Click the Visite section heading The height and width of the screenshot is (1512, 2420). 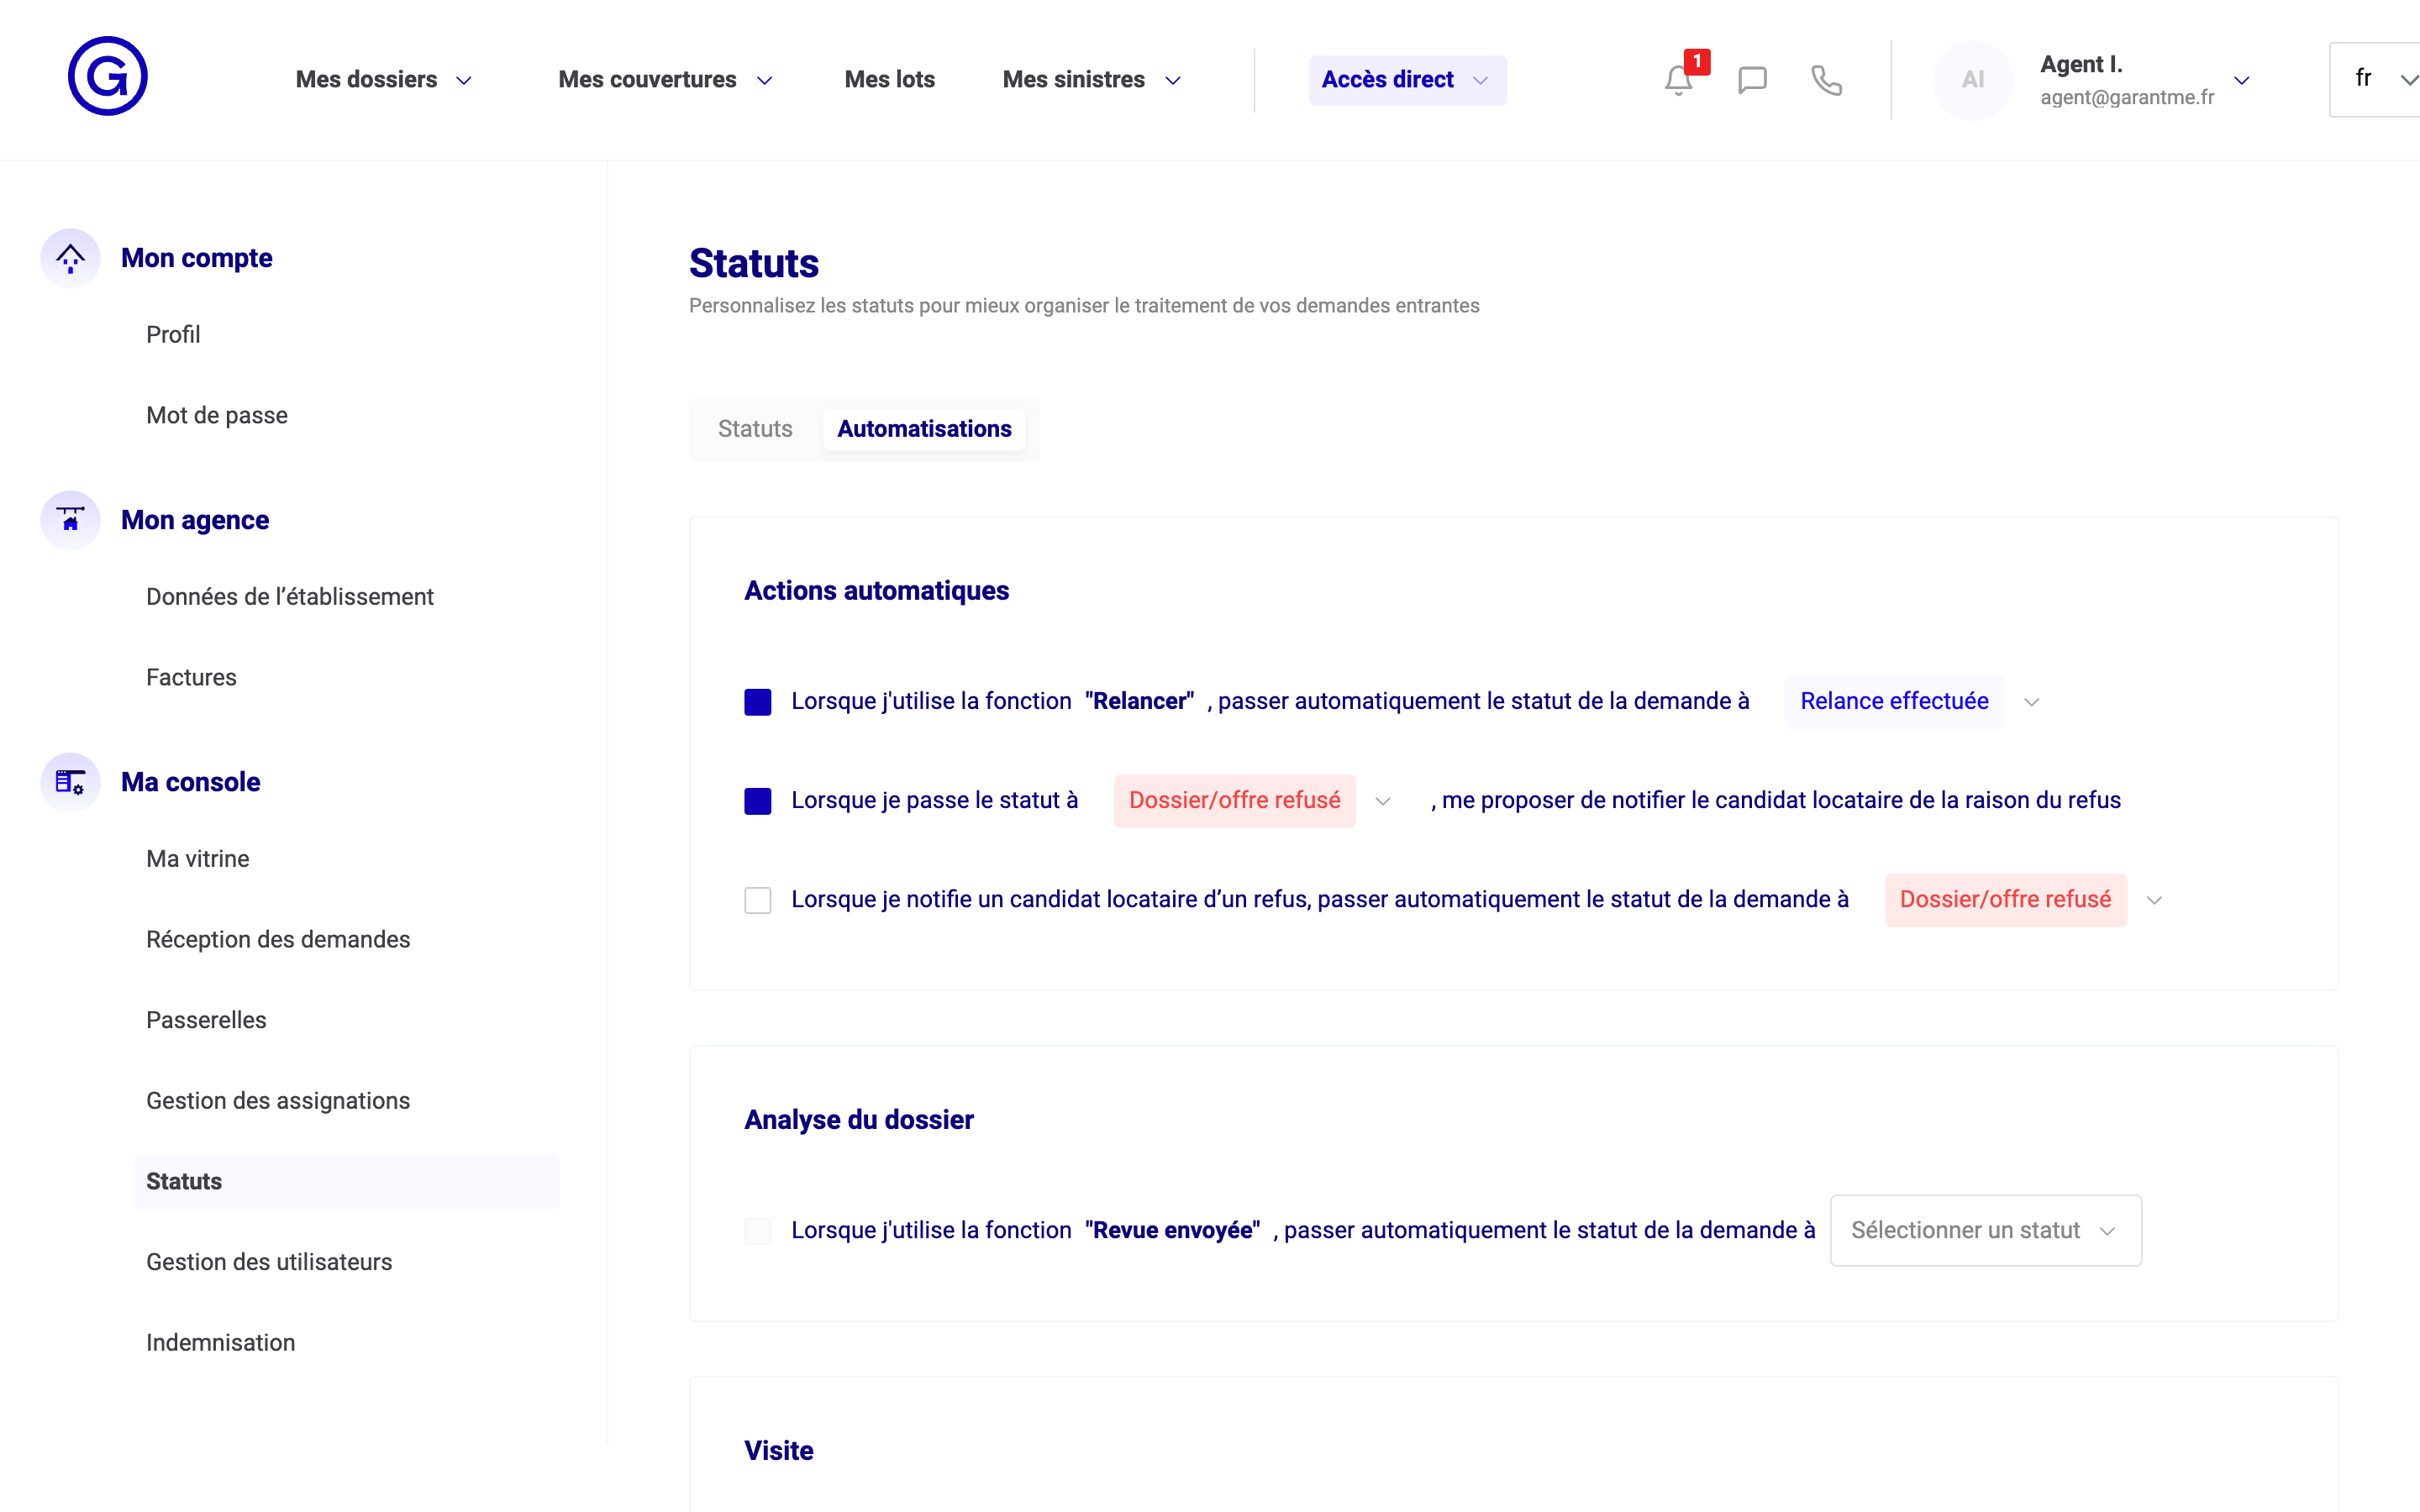point(779,1451)
